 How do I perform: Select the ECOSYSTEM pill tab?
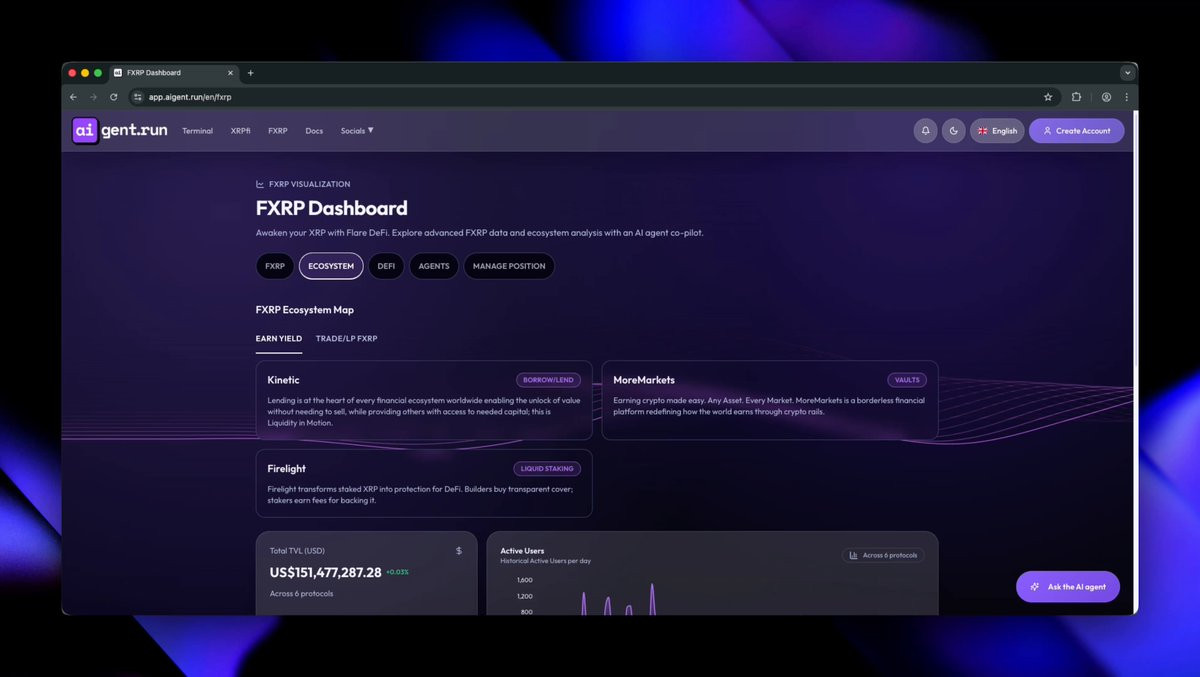coord(331,266)
